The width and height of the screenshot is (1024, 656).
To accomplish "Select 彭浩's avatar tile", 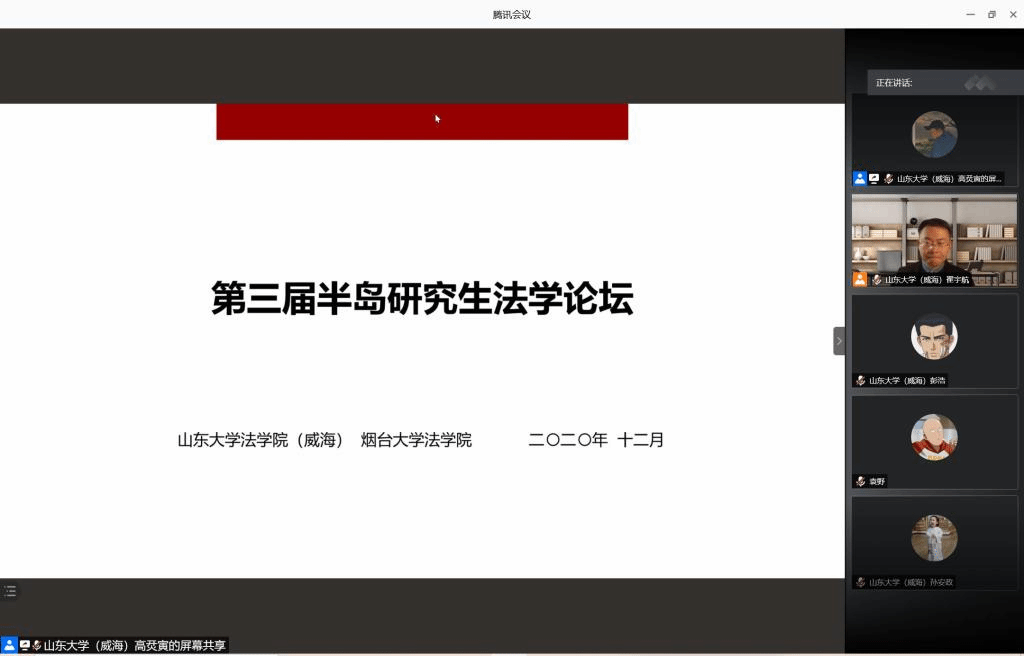I will click(x=934, y=337).
